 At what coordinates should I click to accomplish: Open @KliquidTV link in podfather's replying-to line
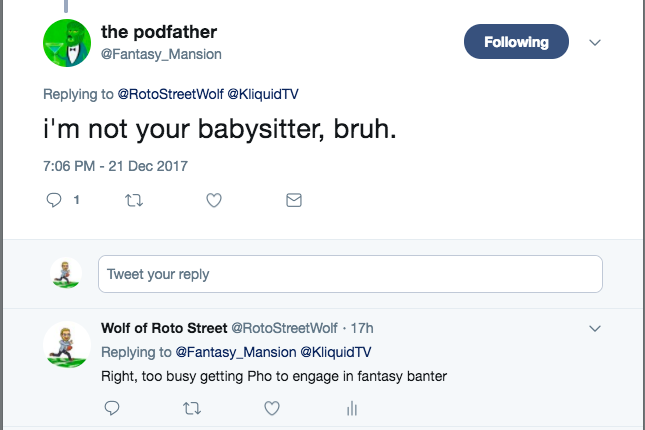[262, 94]
